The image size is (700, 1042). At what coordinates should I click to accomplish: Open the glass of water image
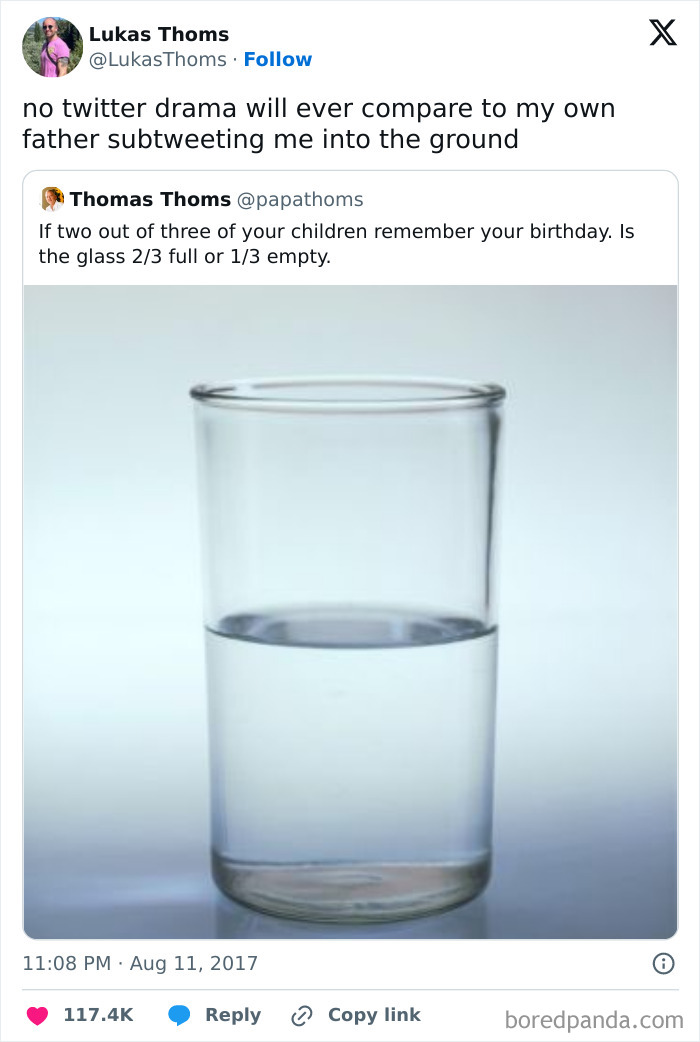(350, 610)
